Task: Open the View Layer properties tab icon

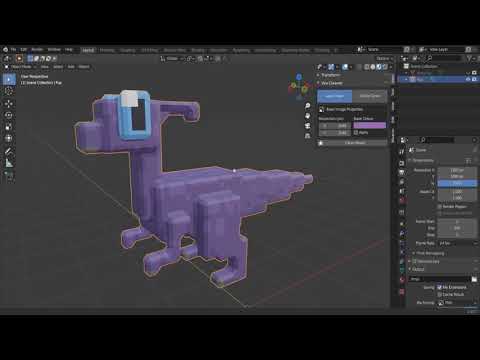Action: pos(402,182)
